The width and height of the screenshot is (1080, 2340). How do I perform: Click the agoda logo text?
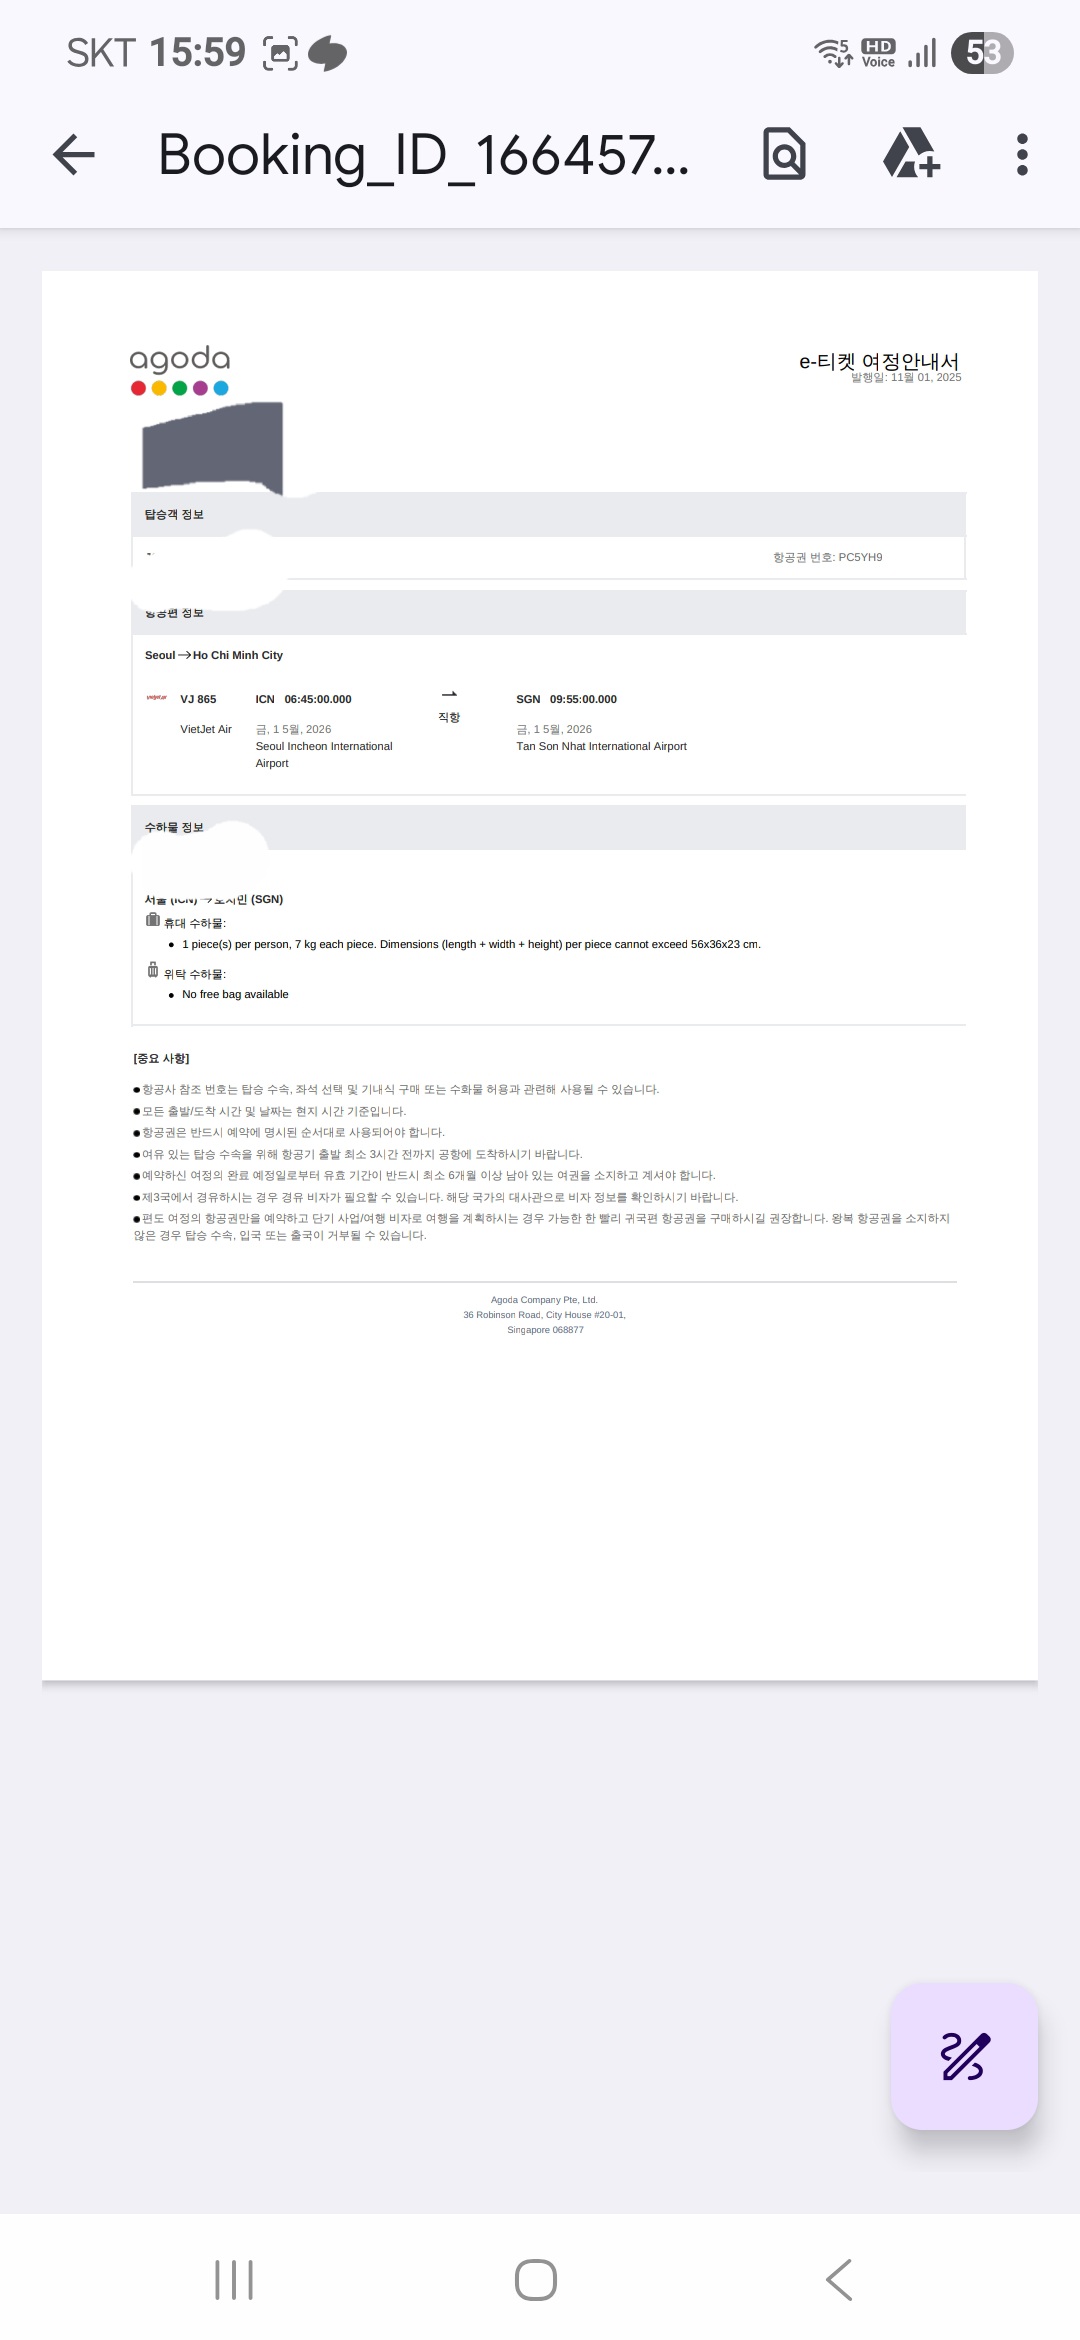click(180, 359)
